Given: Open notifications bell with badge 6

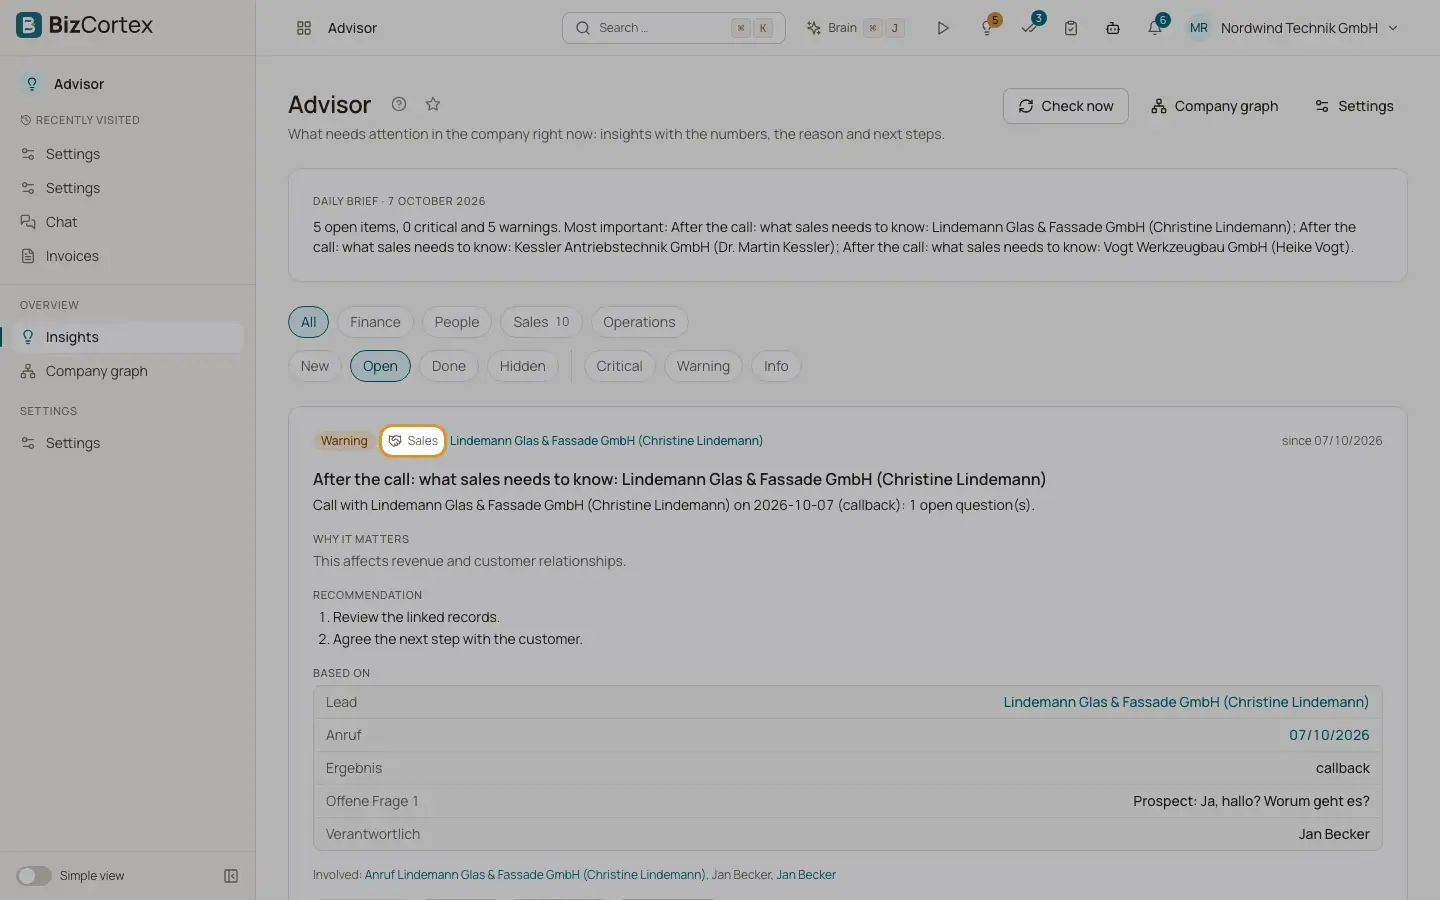Looking at the screenshot, I should coord(1155,27).
